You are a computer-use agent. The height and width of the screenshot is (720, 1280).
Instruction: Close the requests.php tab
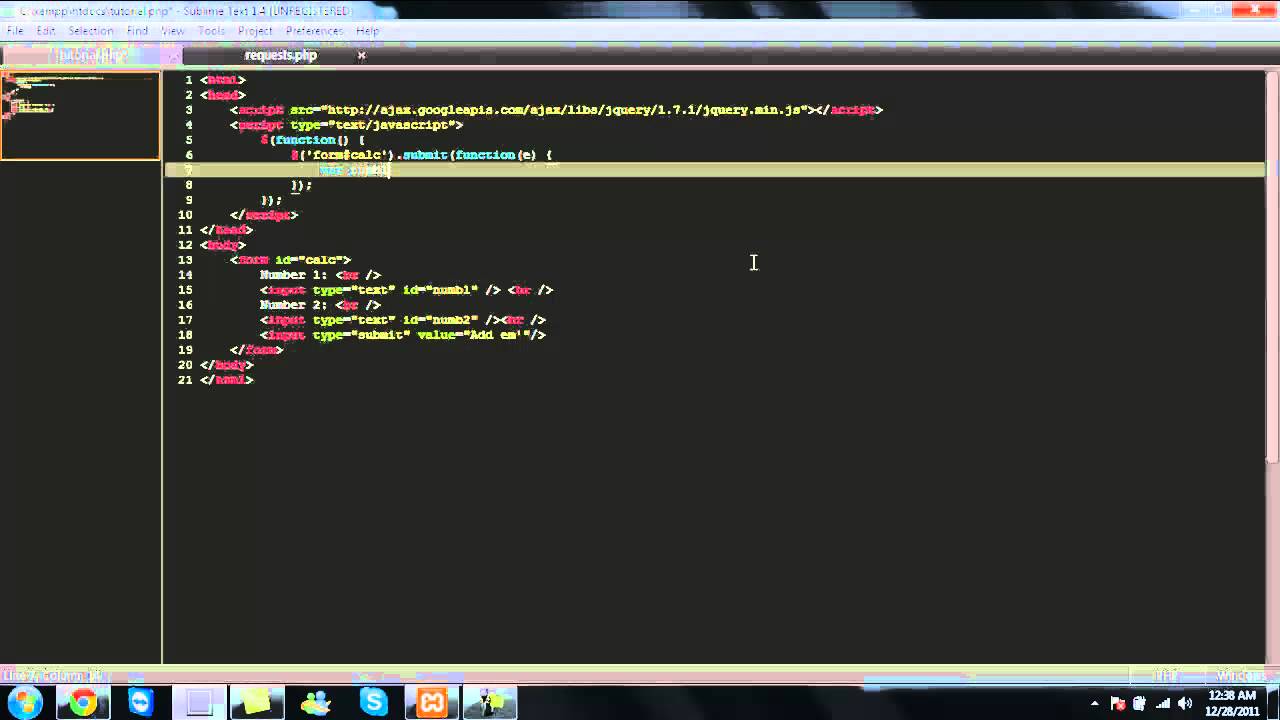click(x=361, y=56)
